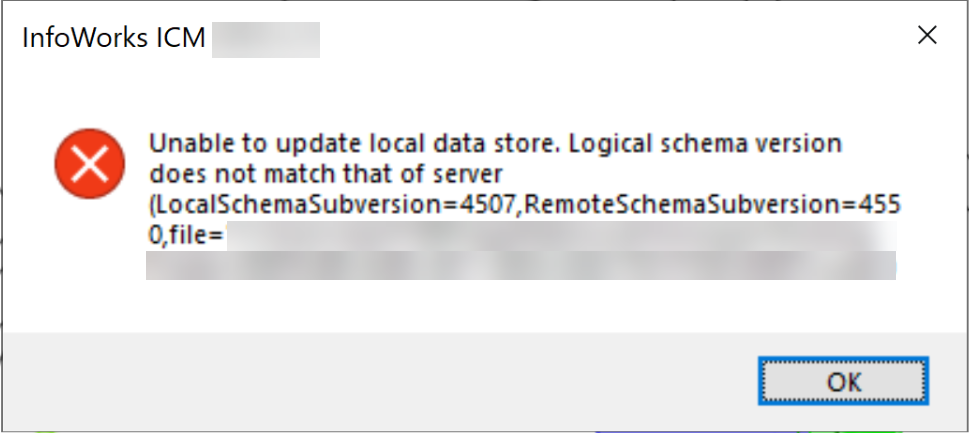Click redacted file path after 'file='
Image resolution: width=969 pixels, height=433 pixels.
click(560, 237)
